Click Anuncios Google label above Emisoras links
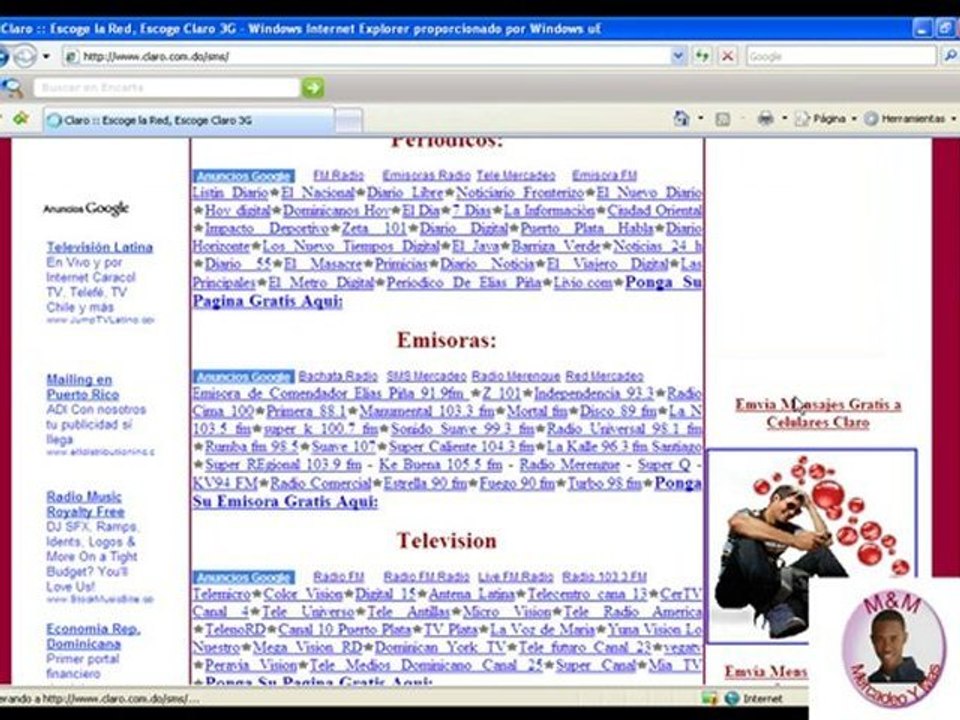960x720 pixels. click(x=244, y=377)
